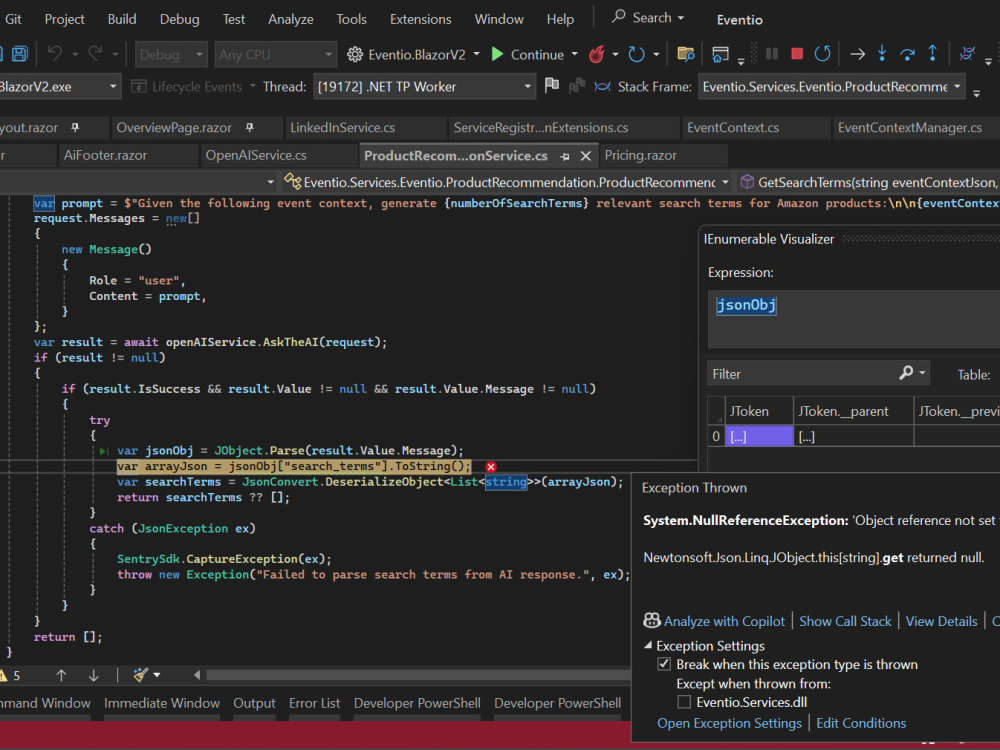The image size is (1000, 750).
Task: Click the Edit Conditions link
Action: [x=861, y=723]
